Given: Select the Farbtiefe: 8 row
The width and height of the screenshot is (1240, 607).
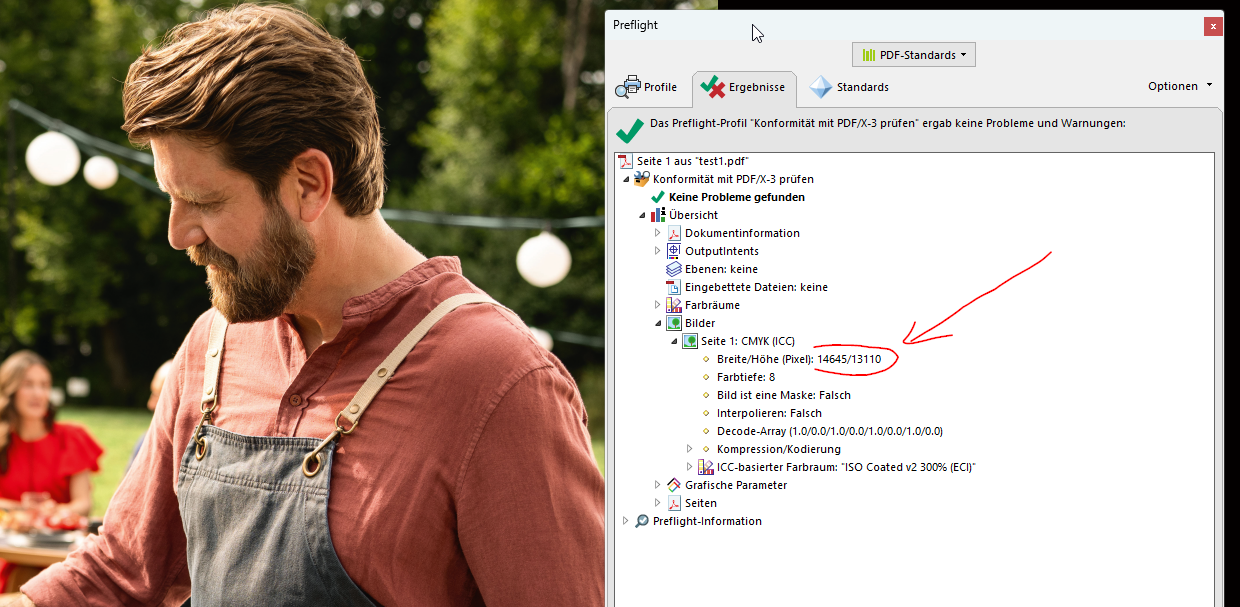Looking at the screenshot, I should 746,377.
